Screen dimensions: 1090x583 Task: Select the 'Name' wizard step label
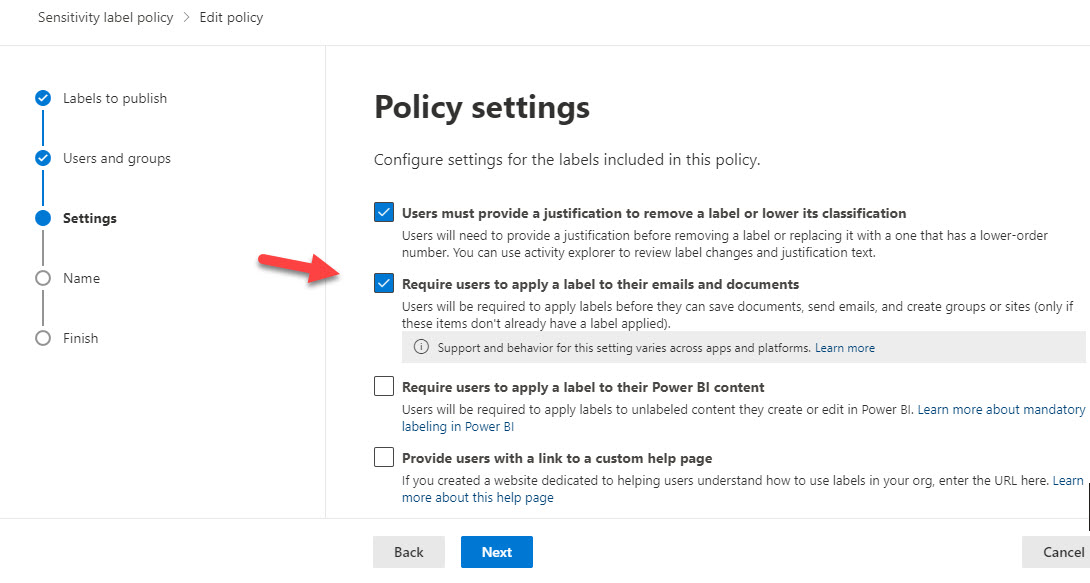[x=81, y=278]
